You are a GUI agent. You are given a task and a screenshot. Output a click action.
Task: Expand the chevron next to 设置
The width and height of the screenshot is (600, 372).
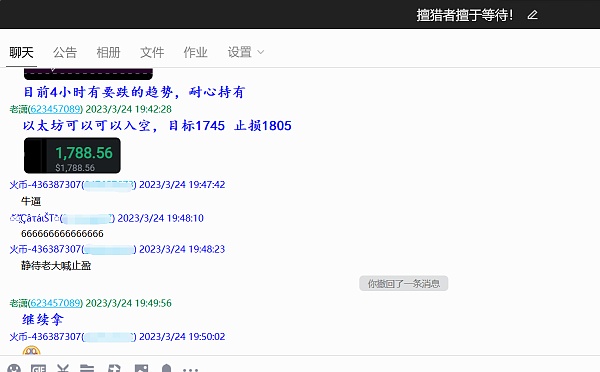coord(261,52)
